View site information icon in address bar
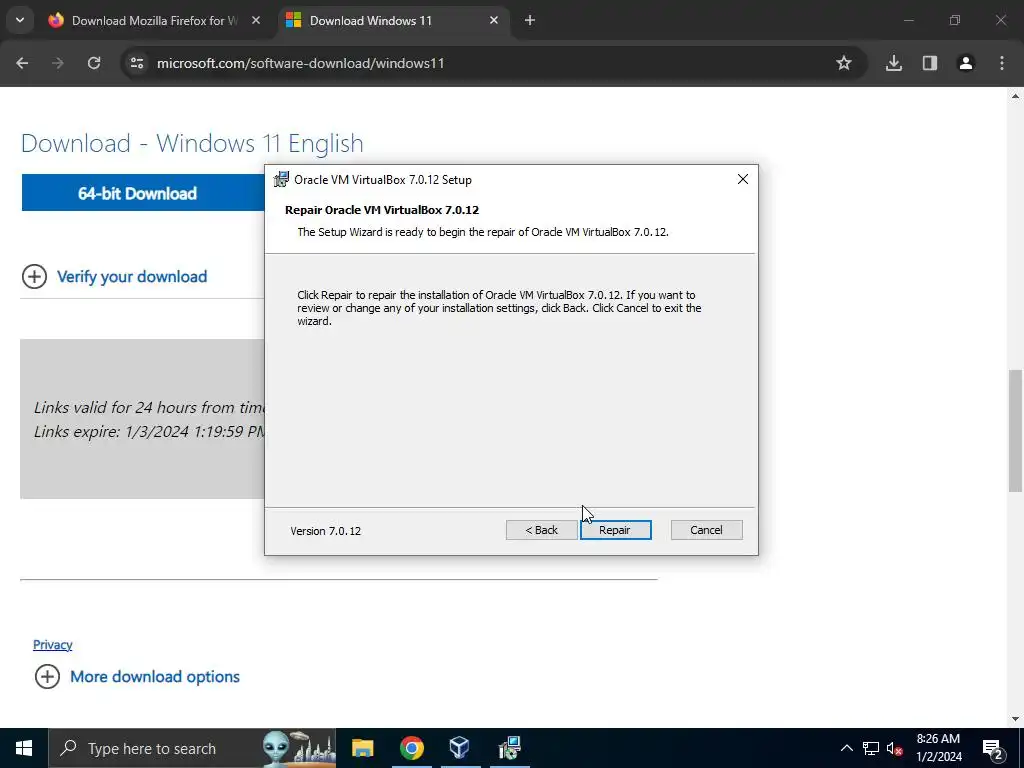The height and width of the screenshot is (768, 1024). pos(137,63)
